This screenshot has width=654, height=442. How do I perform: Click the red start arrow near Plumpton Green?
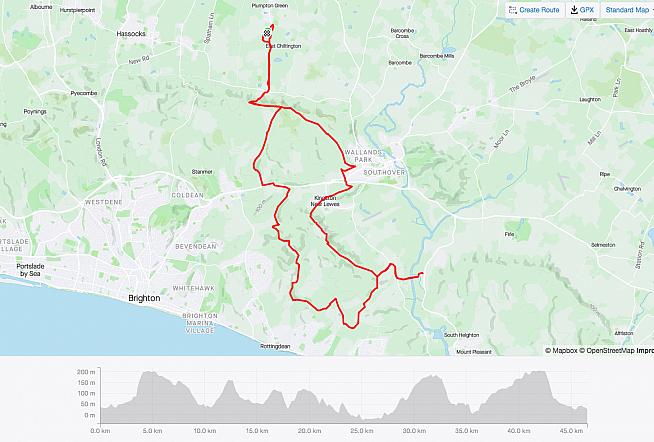(x=272, y=26)
